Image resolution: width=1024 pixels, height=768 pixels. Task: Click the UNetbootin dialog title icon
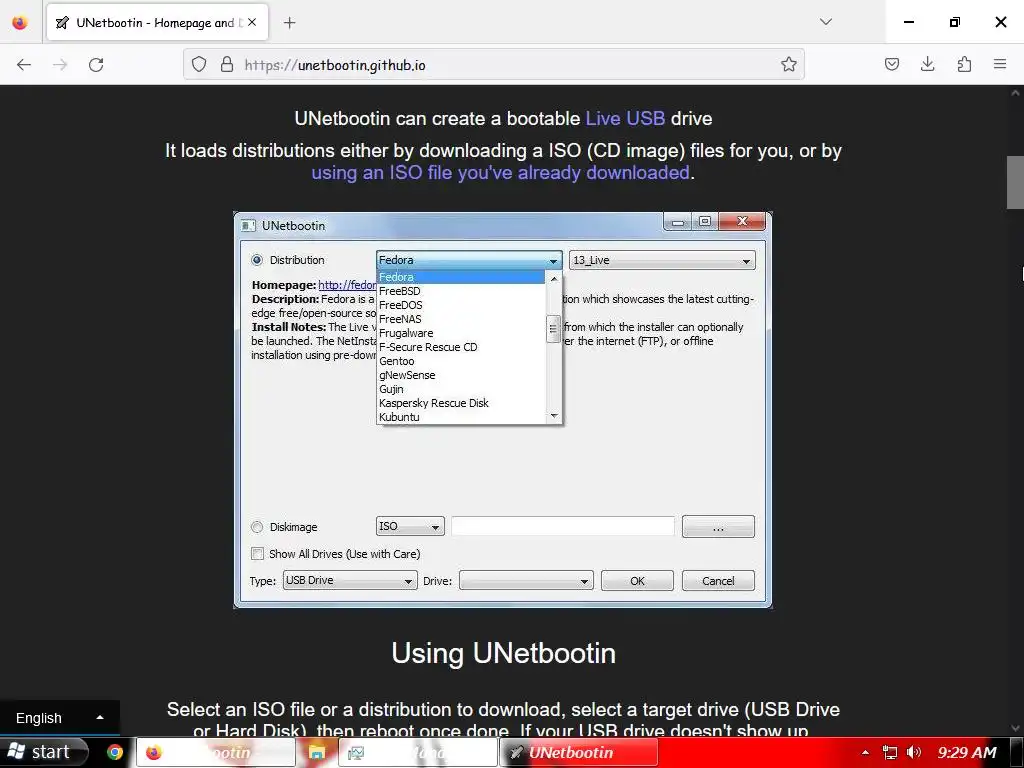click(248, 226)
